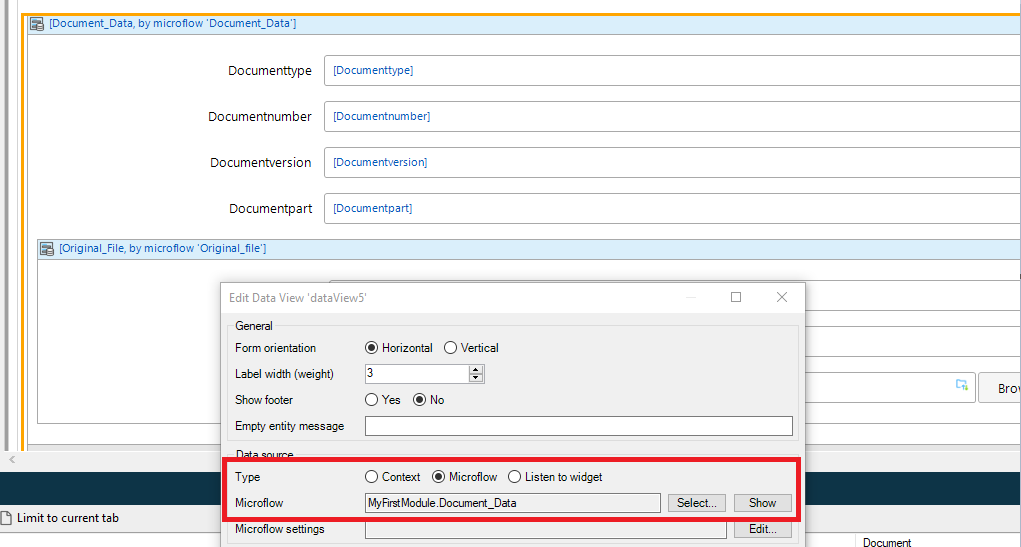Click the Documentnumber input field
The image size is (1021, 547).
pos(672,117)
